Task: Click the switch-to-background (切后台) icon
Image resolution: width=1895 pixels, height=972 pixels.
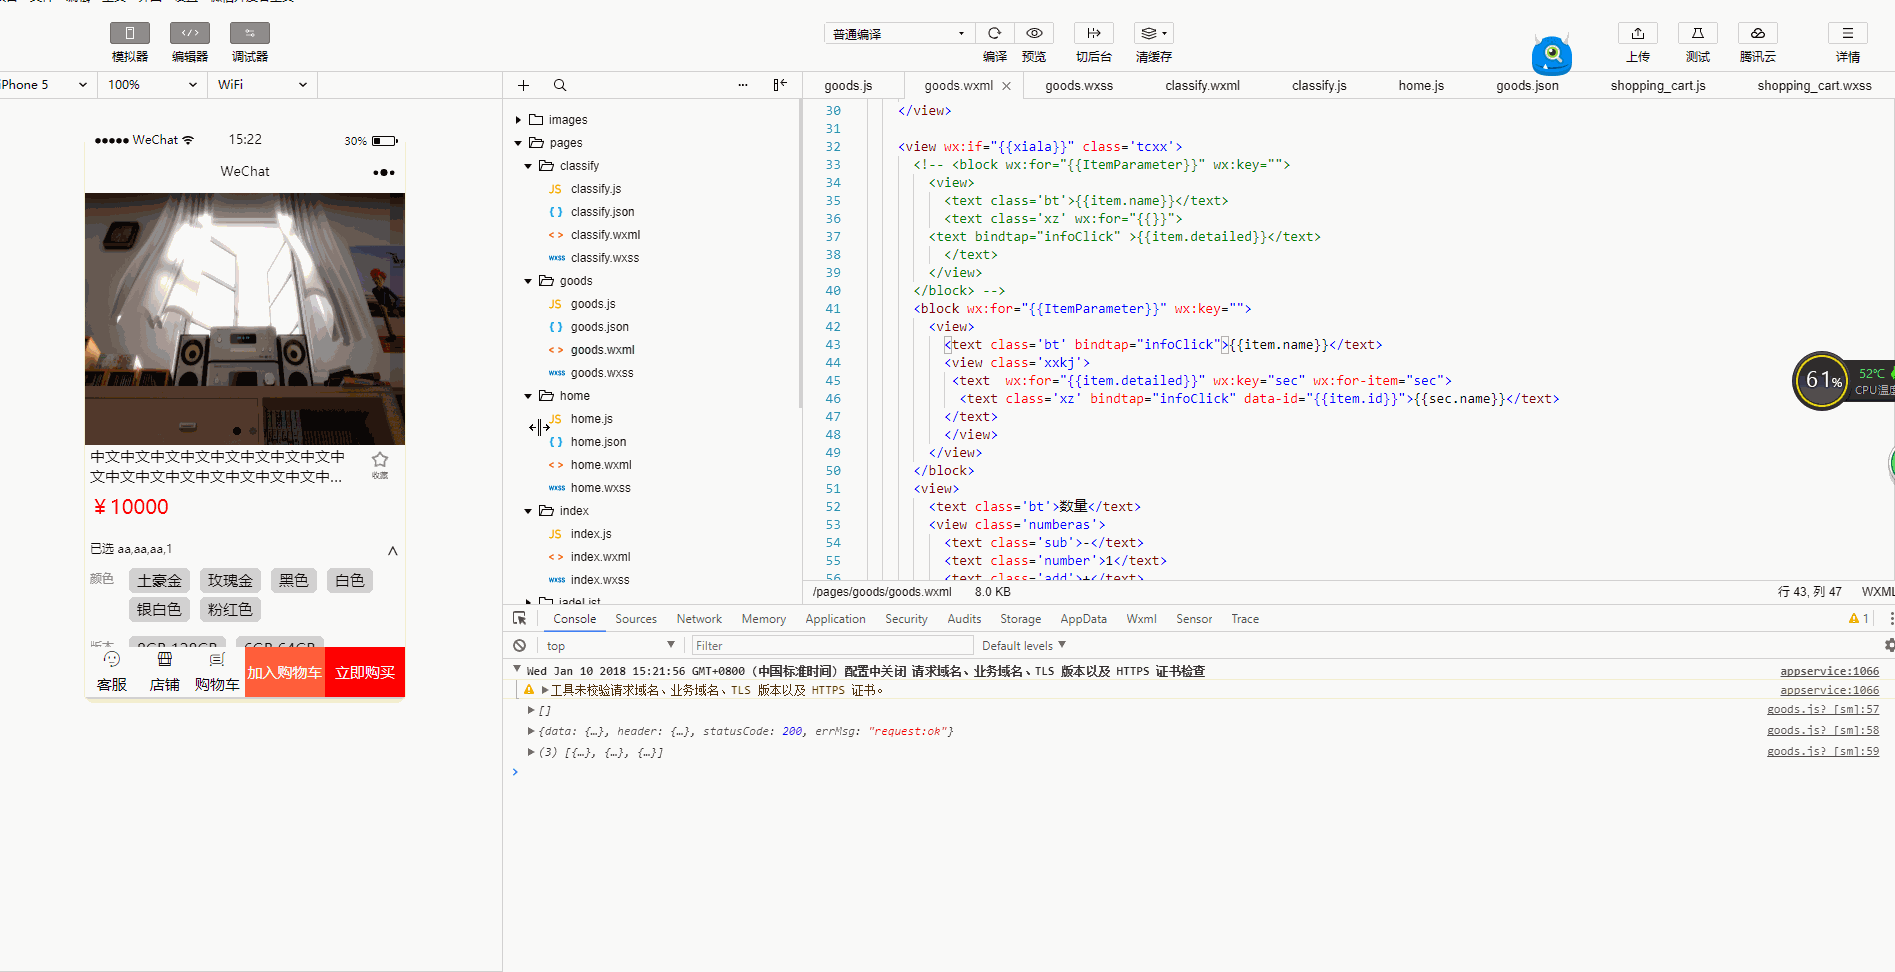Action: tap(1094, 33)
